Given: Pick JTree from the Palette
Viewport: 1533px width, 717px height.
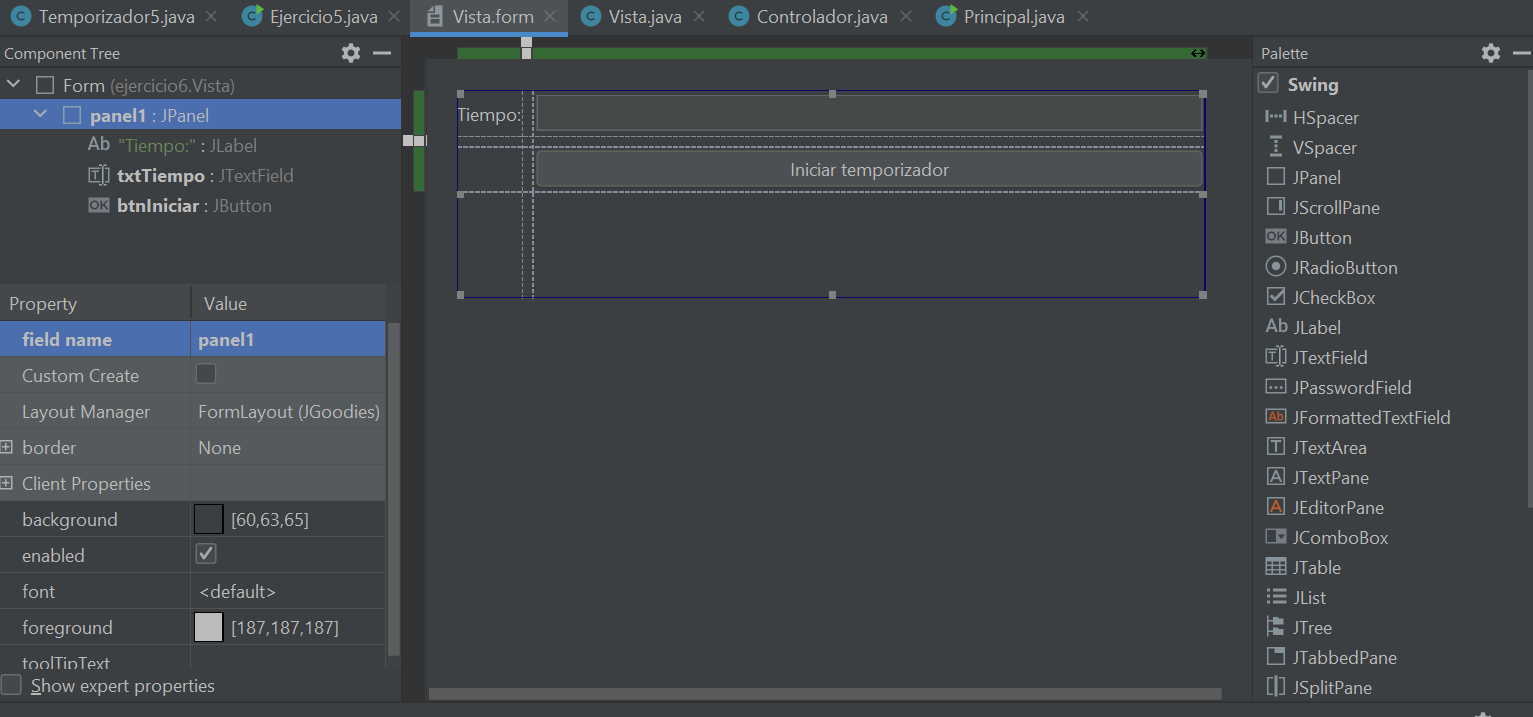Looking at the screenshot, I should pyautogui.click(x=1311, y=628).
